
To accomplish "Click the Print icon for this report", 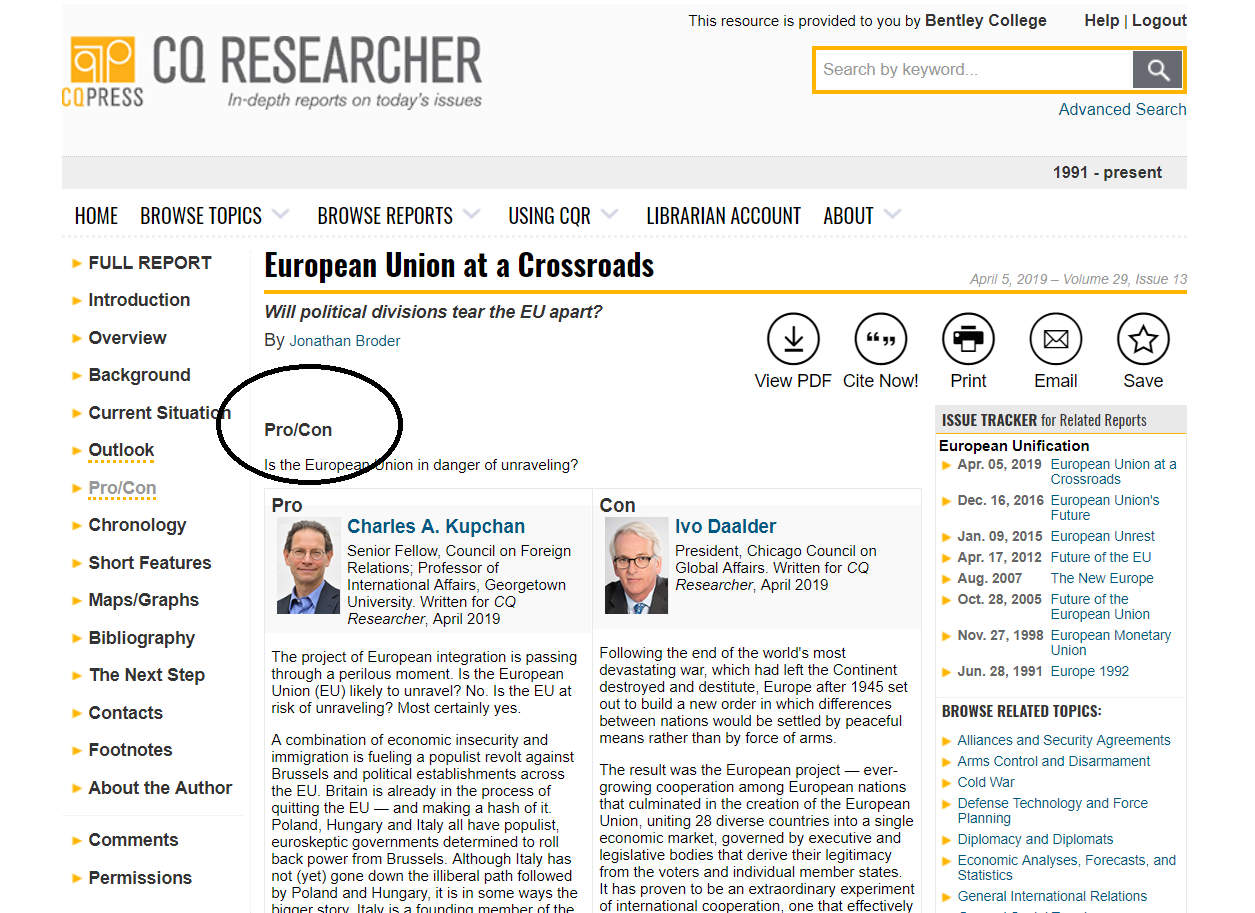I will tap(968, 338).
